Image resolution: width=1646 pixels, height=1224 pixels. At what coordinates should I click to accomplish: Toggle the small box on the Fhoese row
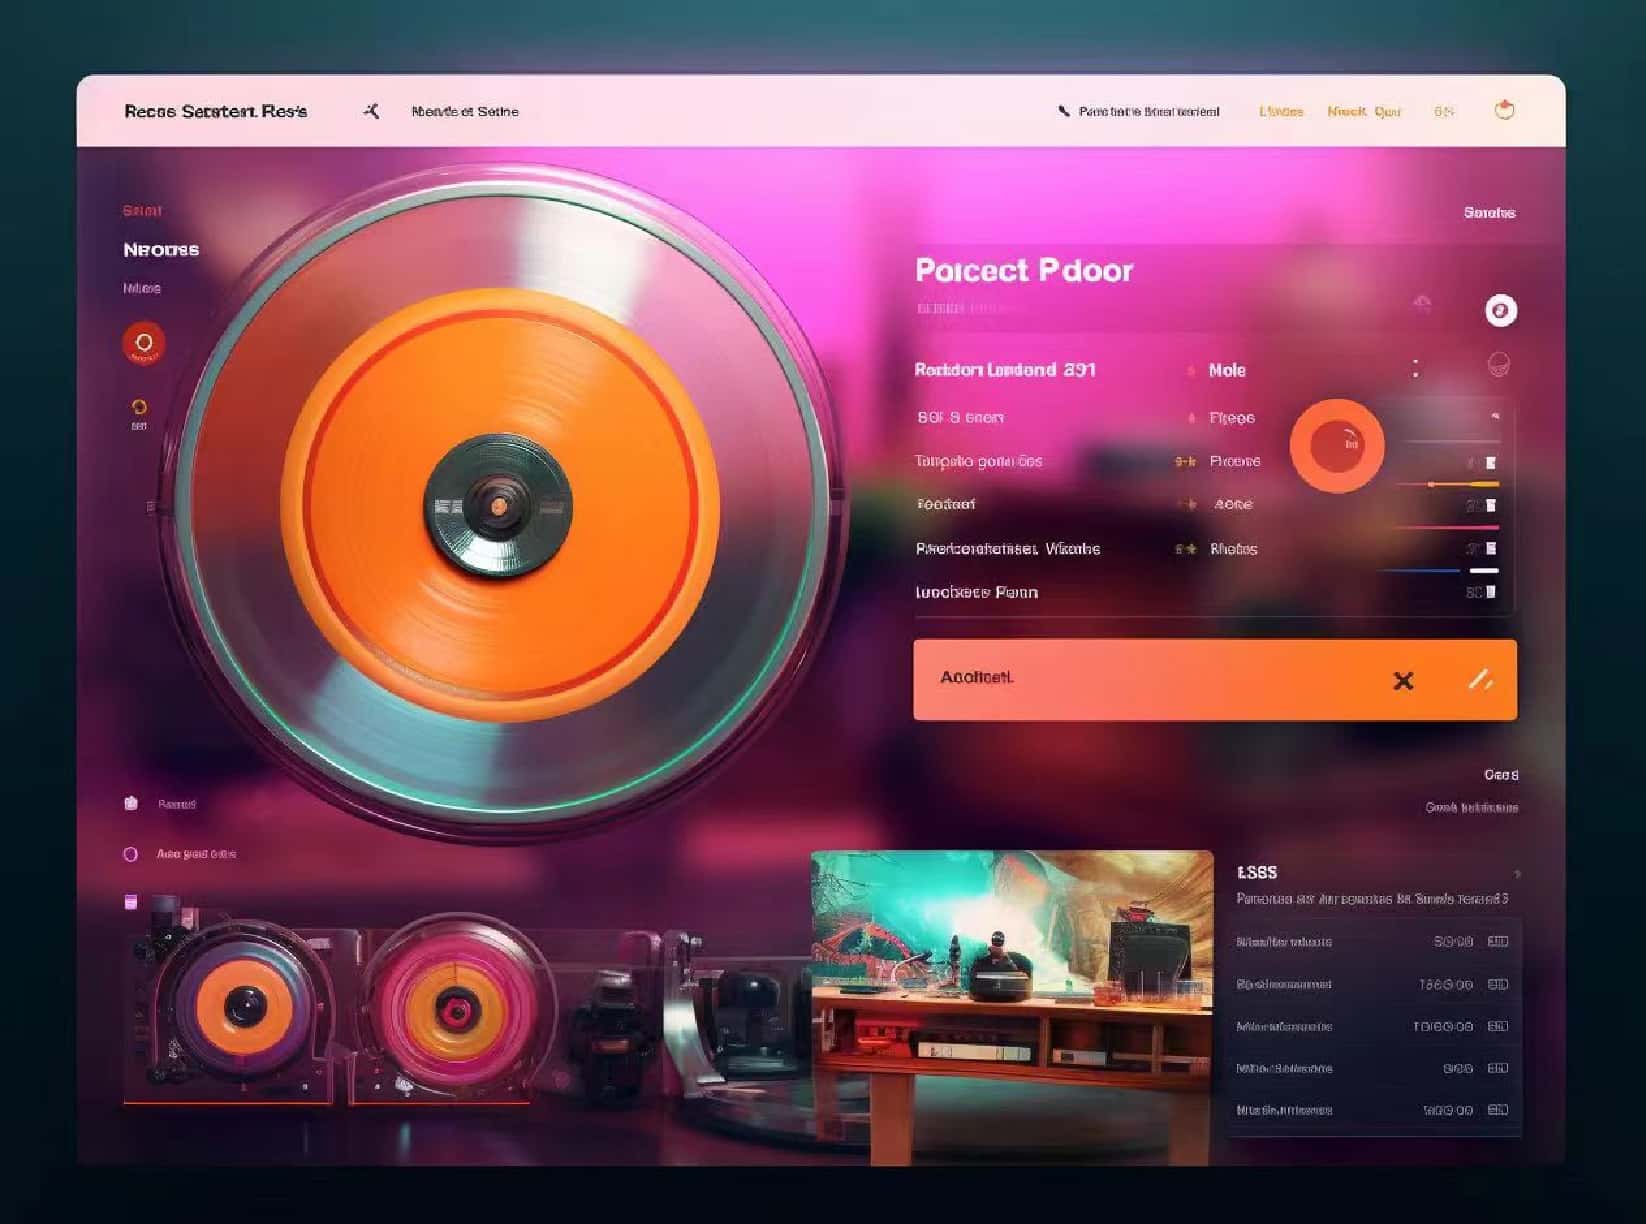[x=1490, y=463]
